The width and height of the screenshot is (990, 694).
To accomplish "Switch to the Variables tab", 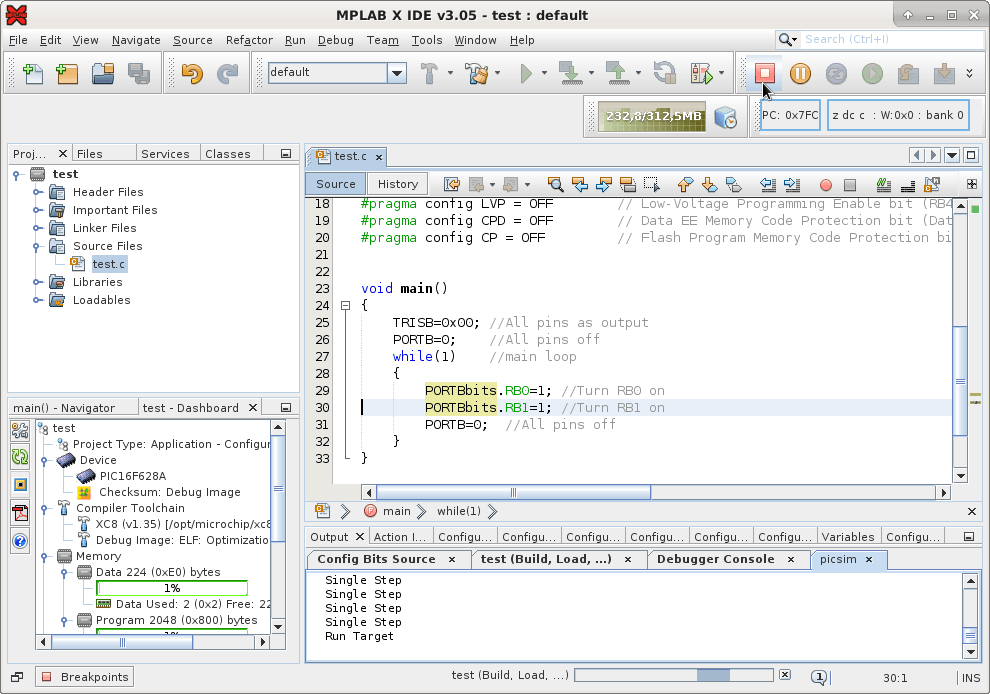I will (x=848, y=537).
